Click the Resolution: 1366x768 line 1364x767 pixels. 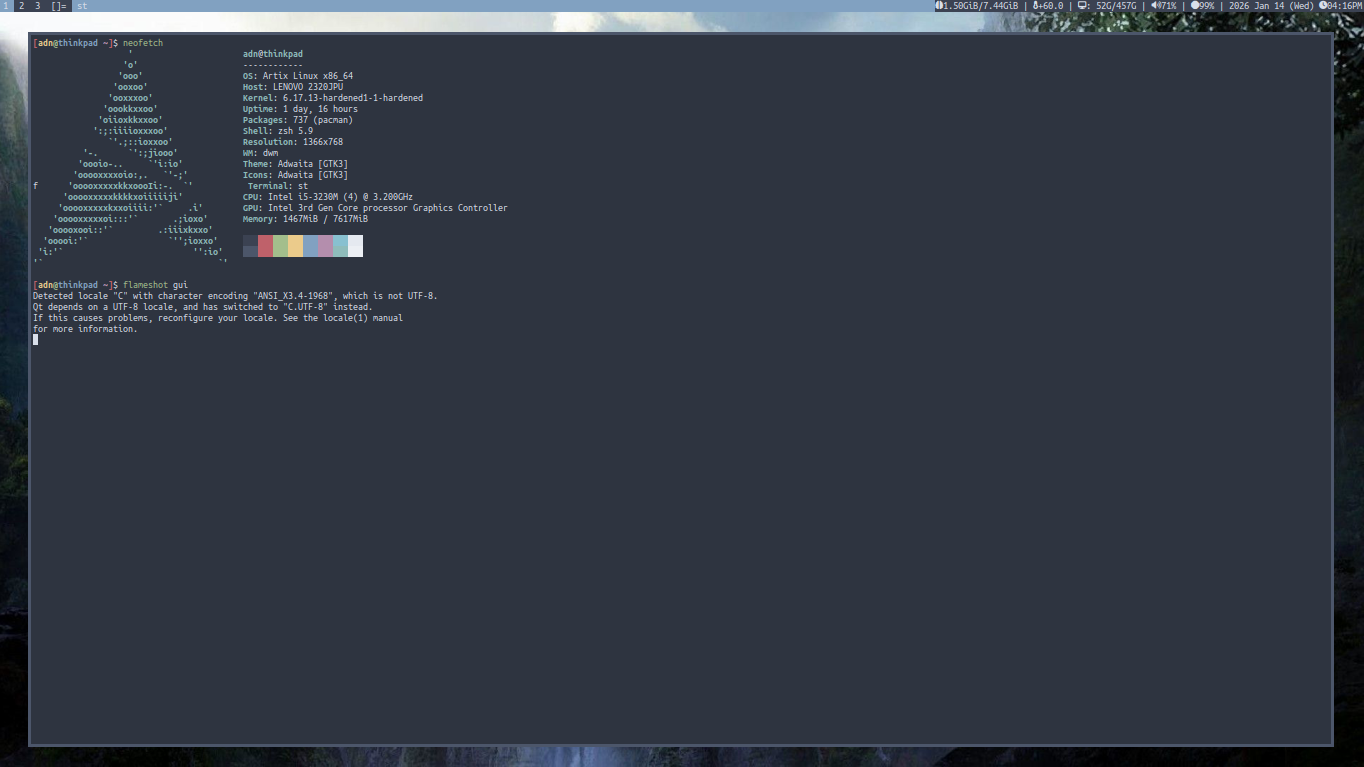[293, 142]
